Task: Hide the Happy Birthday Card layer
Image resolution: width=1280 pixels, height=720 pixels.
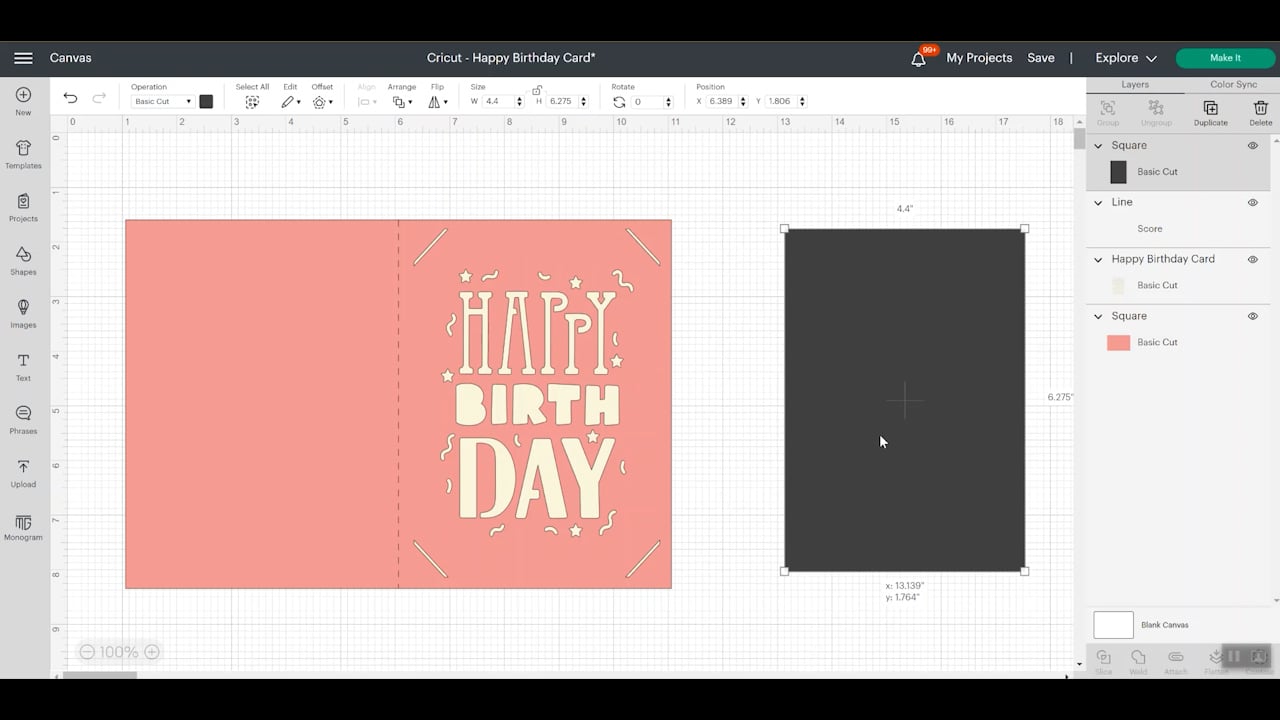Action: 1252,260
